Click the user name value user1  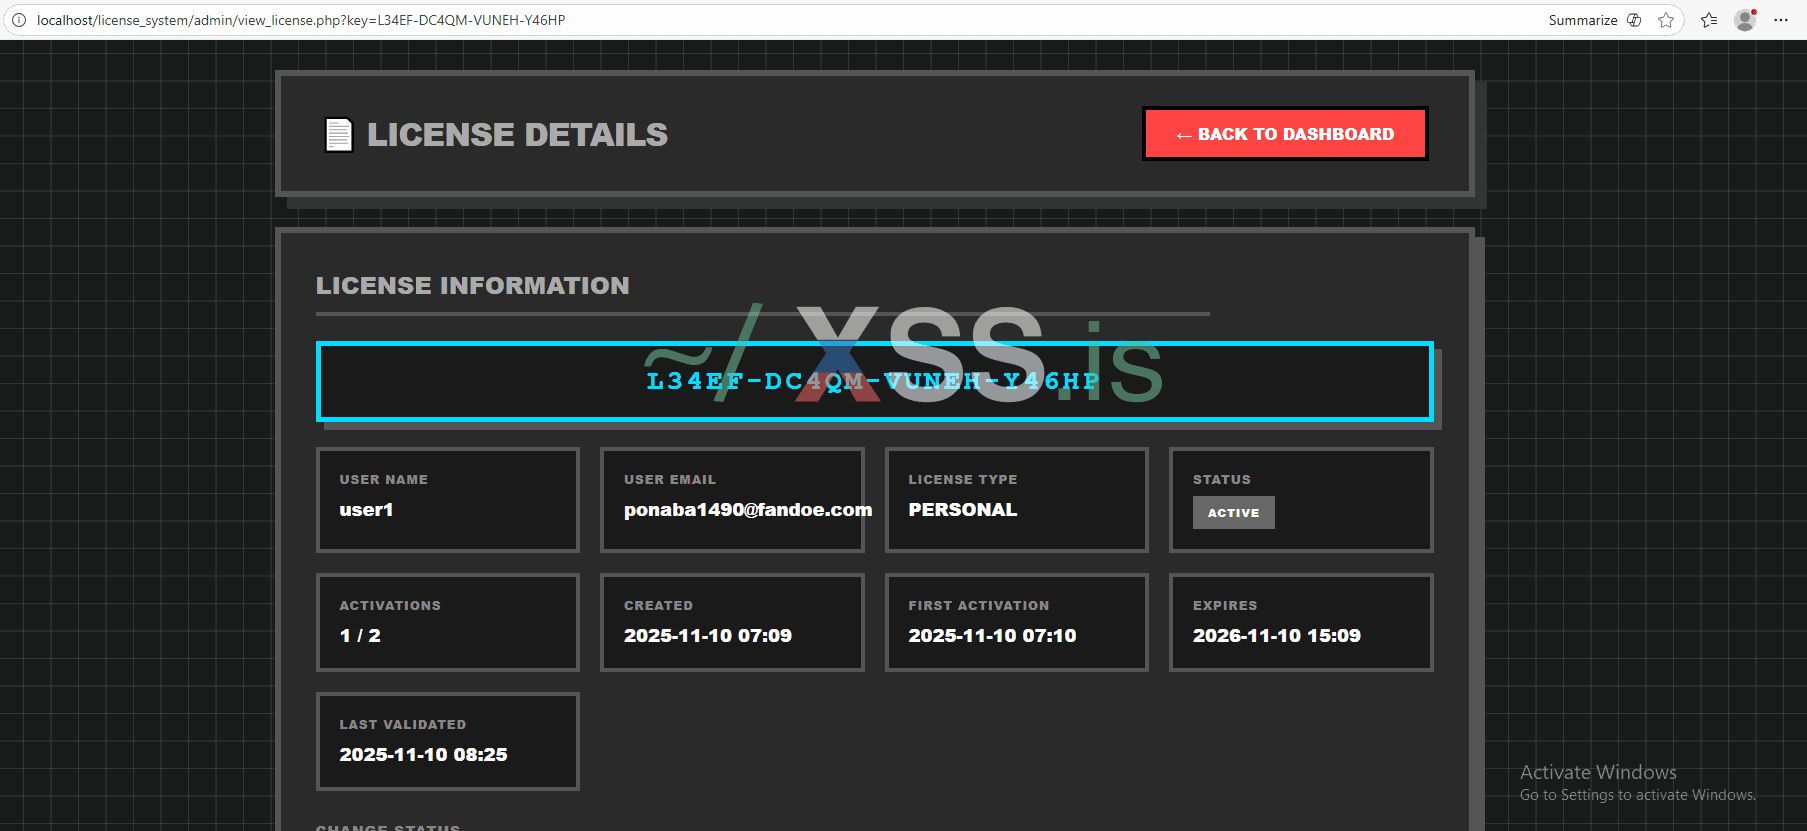tap(366, 510)
